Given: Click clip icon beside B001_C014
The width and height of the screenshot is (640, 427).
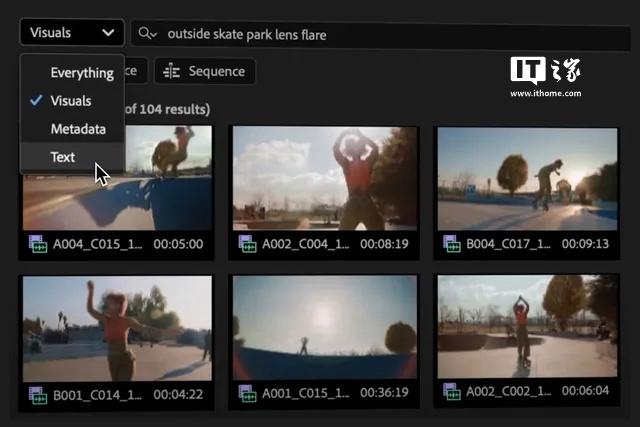Looking at the screenshot, I should 38,394.
